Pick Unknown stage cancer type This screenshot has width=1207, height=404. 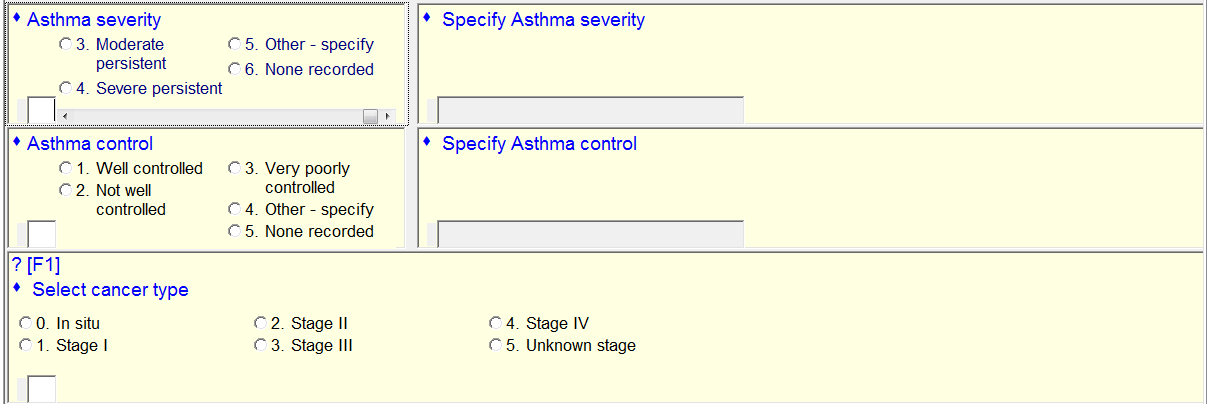pos(495,346)
